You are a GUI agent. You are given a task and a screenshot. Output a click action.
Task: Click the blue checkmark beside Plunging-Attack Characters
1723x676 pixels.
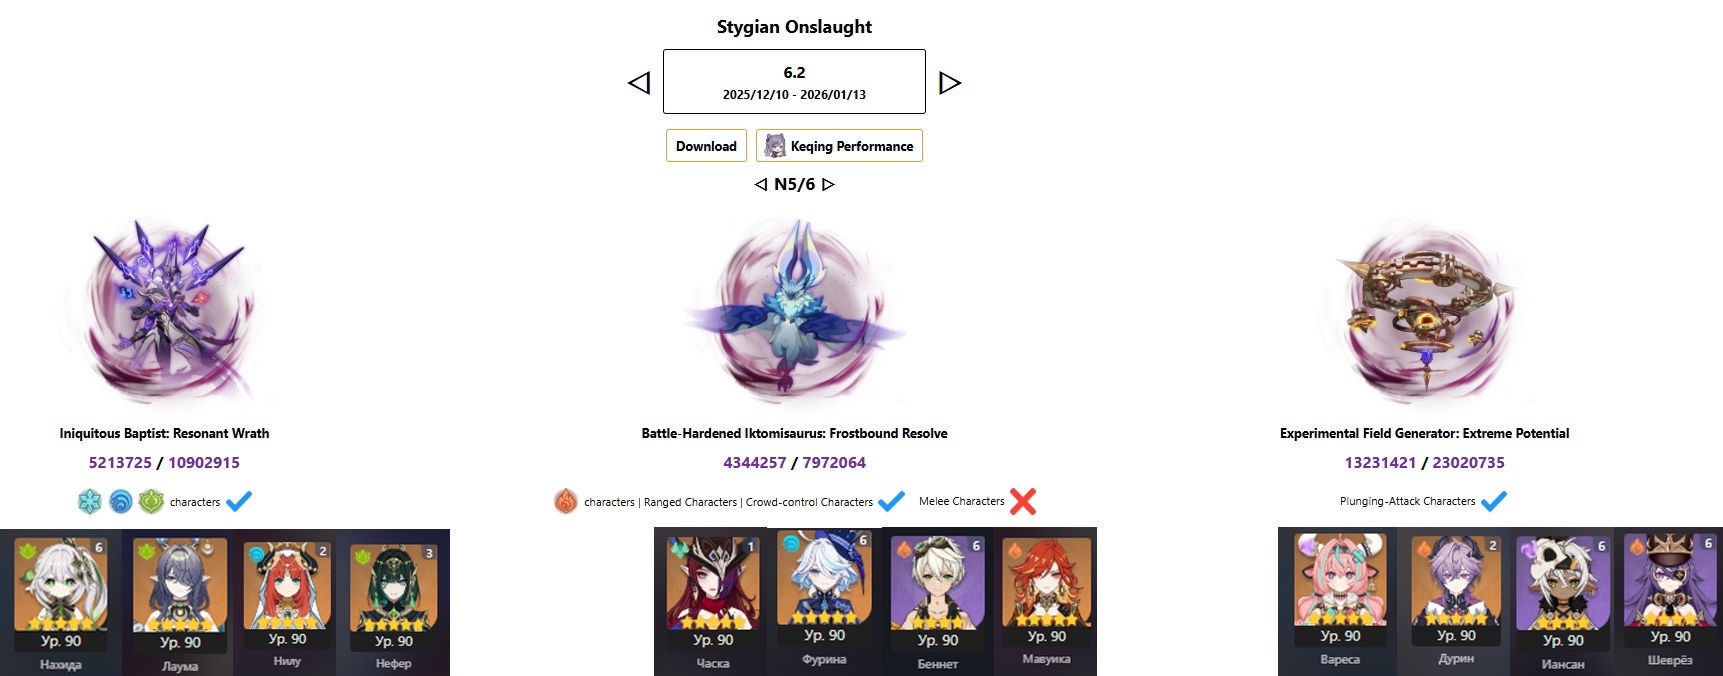[x=1494, y=501]
